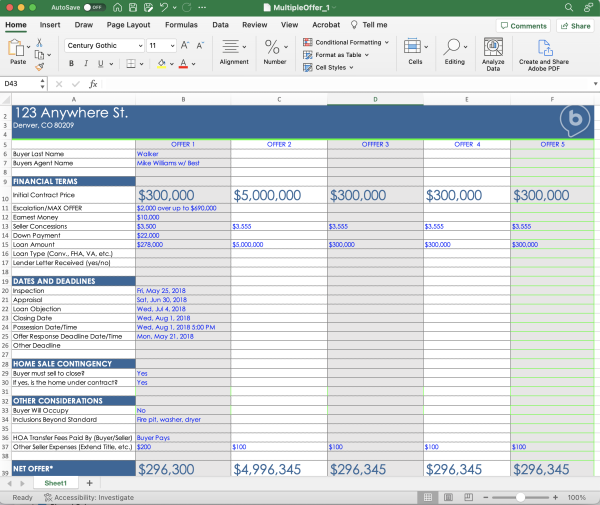Open the Comments pane button

pyautogui.click(x=524, y=25)
